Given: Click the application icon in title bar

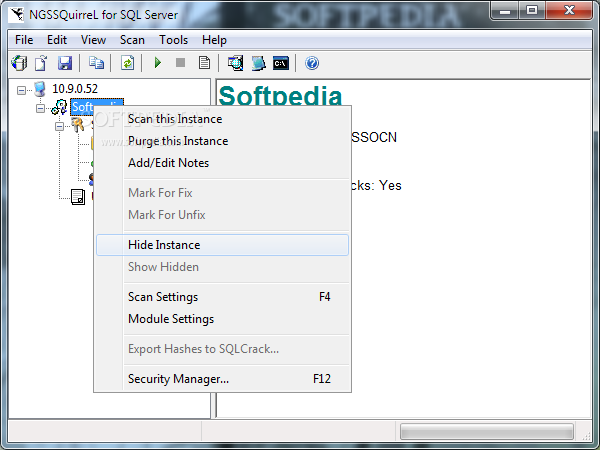Looking at the screenshot, I should 17,15.
